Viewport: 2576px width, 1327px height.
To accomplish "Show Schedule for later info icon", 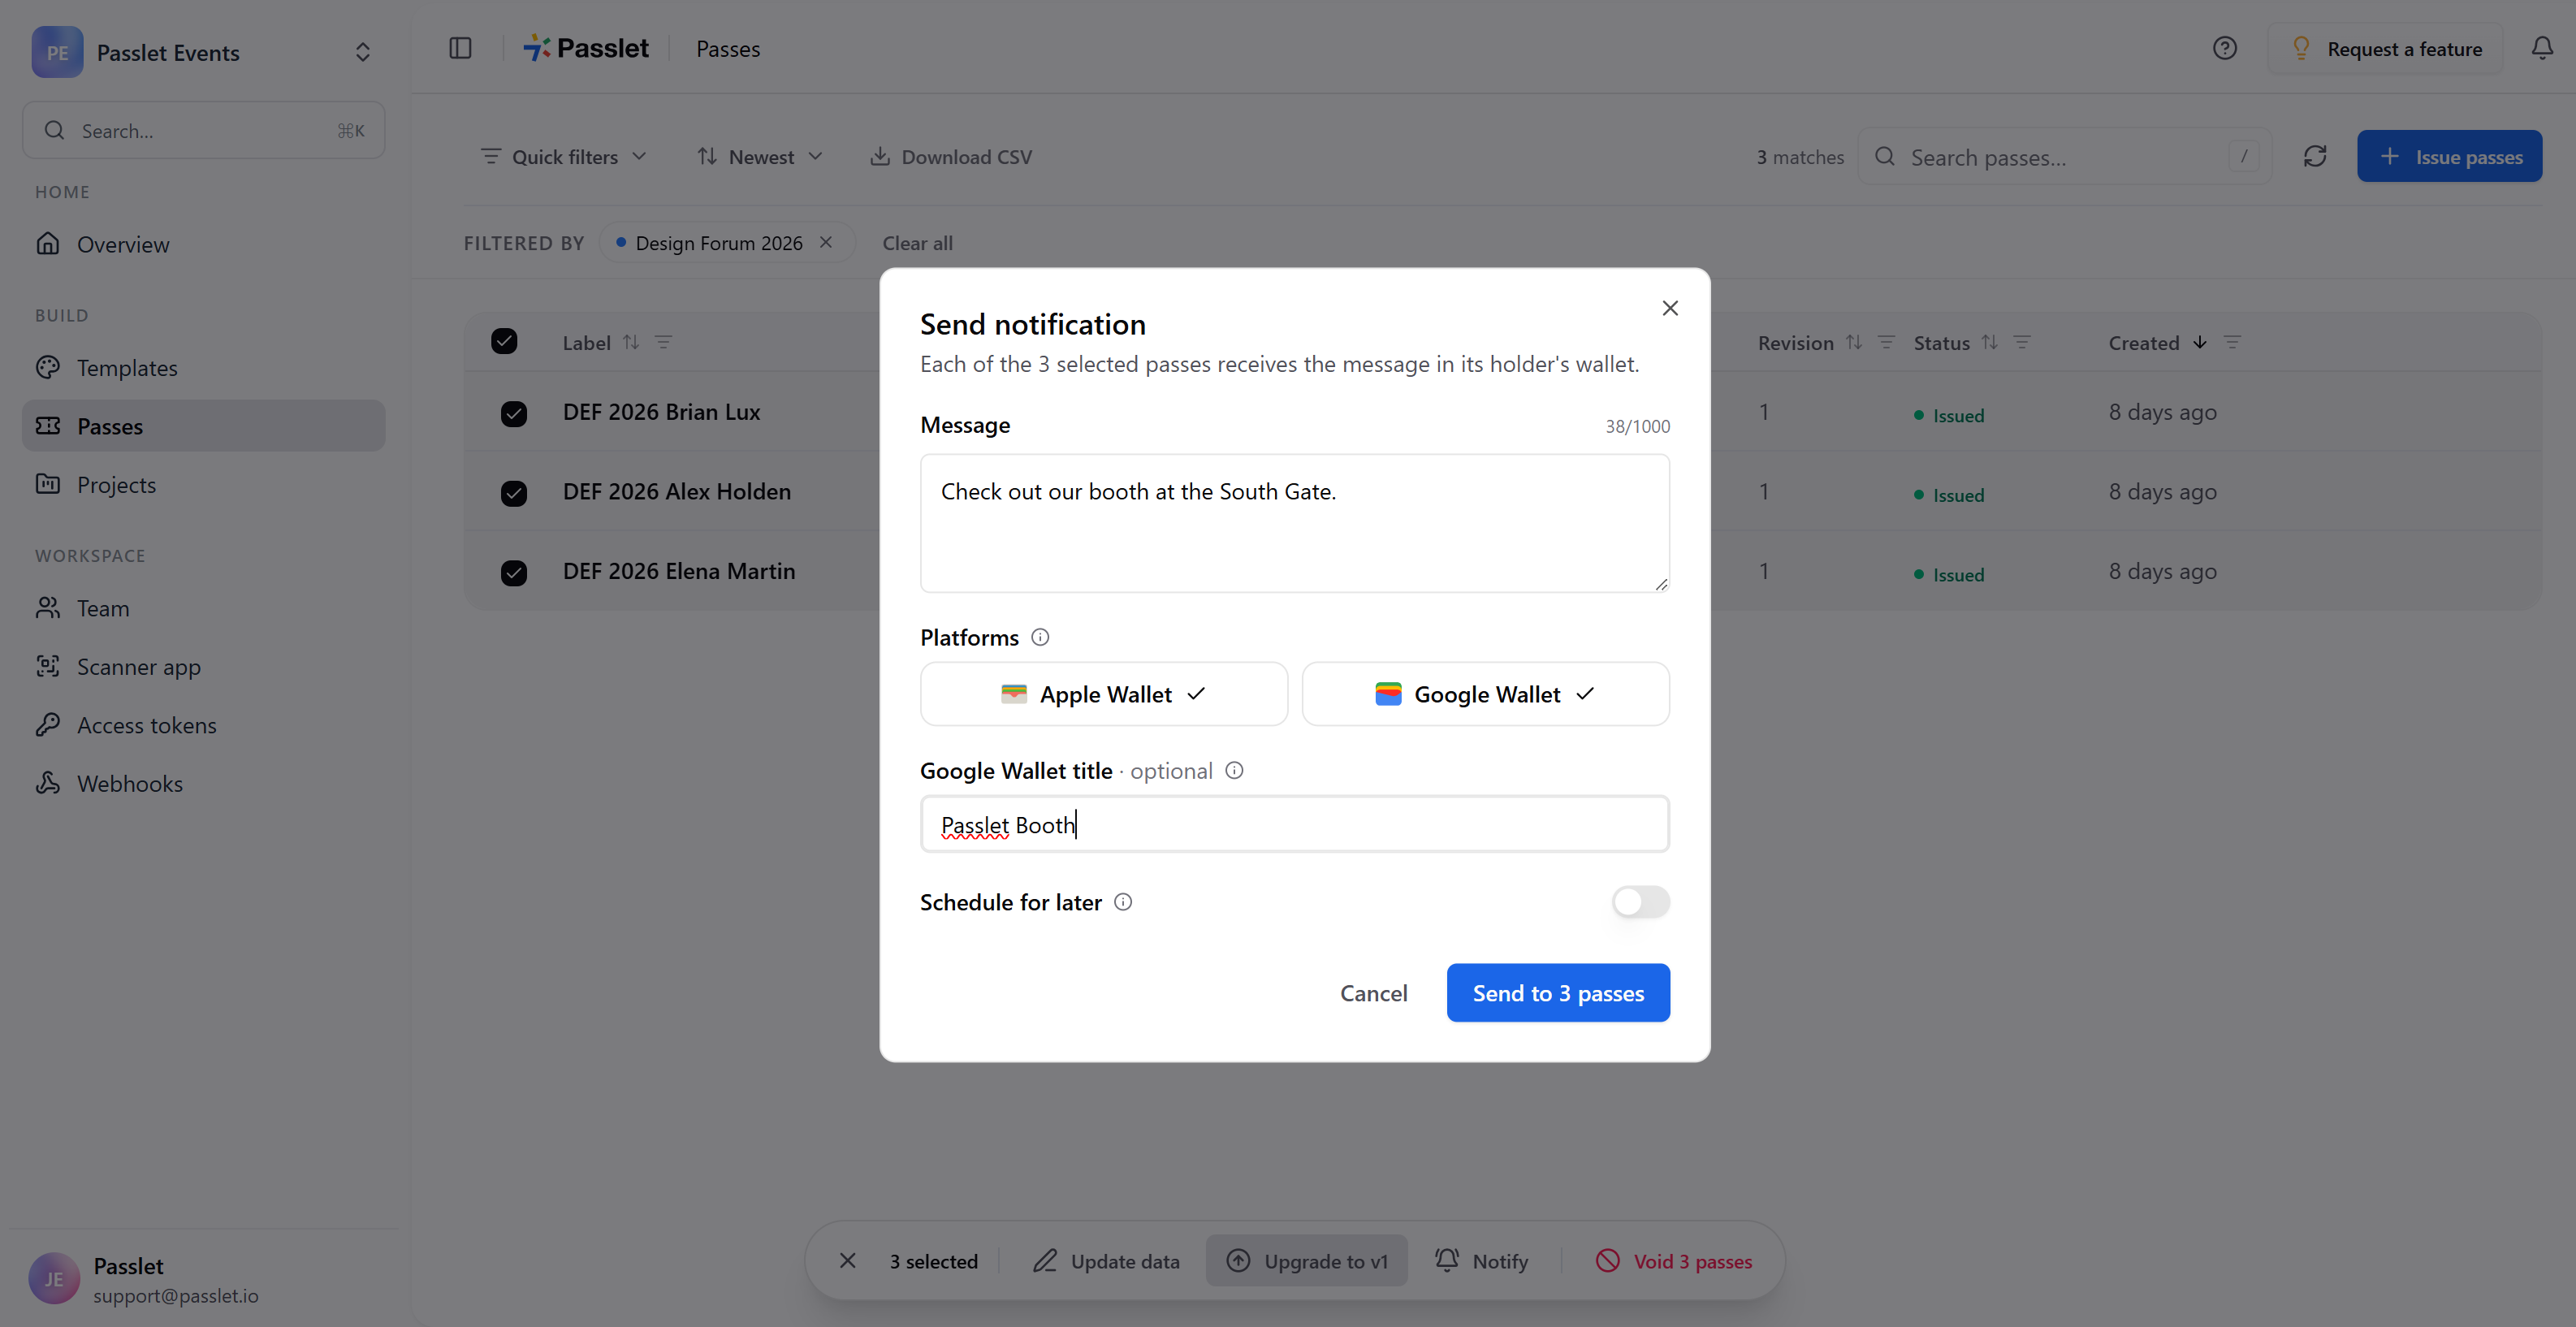I will coord(1123,902).
